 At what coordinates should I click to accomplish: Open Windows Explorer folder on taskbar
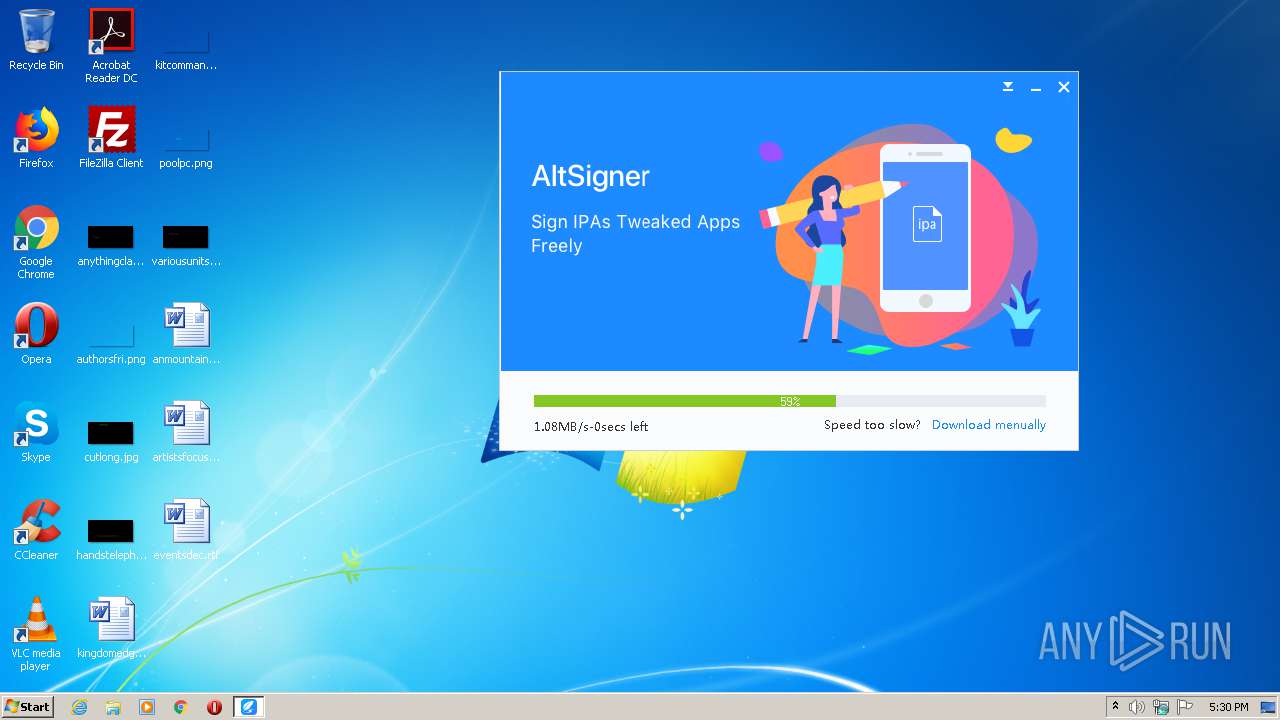click(113, 707)
